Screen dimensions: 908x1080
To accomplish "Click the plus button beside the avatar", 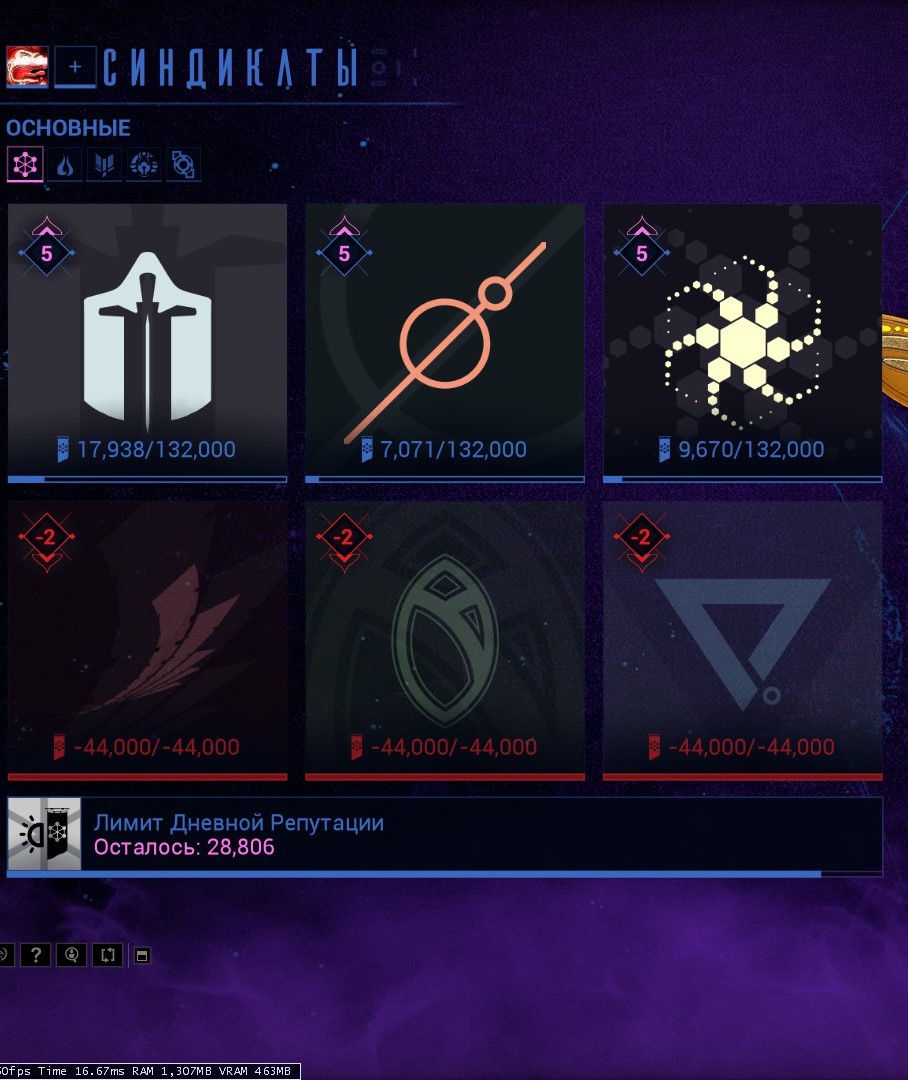I will tap(75, 67).
